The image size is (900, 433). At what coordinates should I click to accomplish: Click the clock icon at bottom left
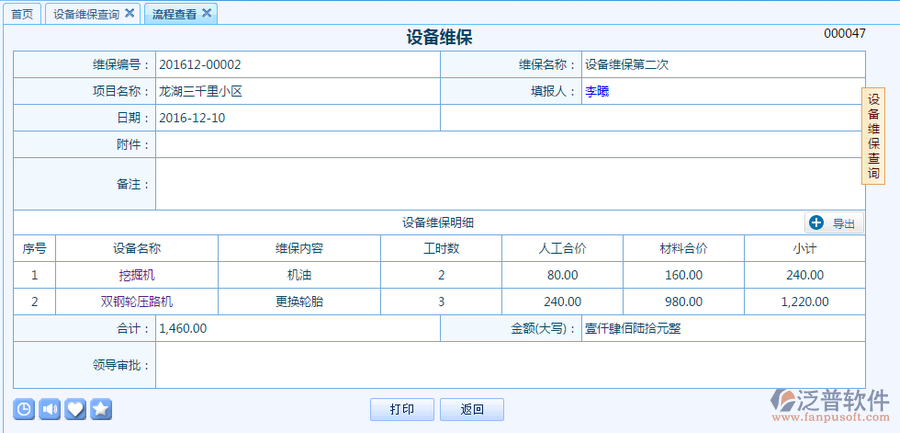[23, 409]
